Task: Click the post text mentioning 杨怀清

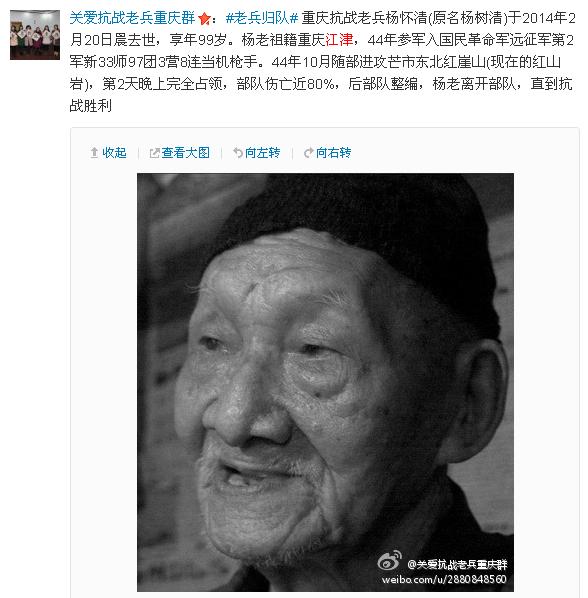Action: [x=322, y=62]
